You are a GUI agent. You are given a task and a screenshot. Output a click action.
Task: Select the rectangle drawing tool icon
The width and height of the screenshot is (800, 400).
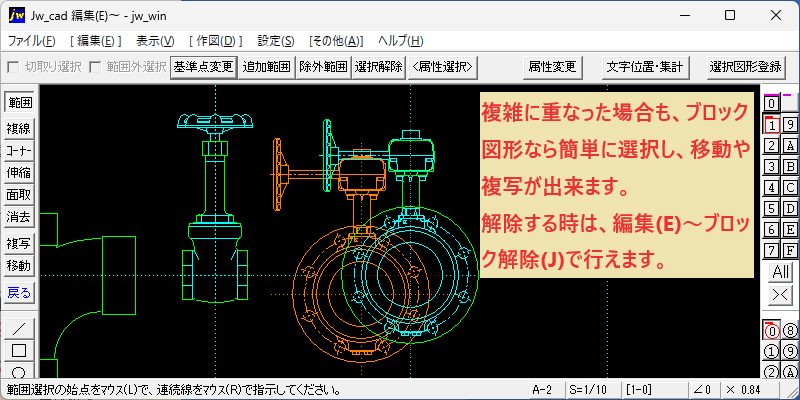(19, 351)
